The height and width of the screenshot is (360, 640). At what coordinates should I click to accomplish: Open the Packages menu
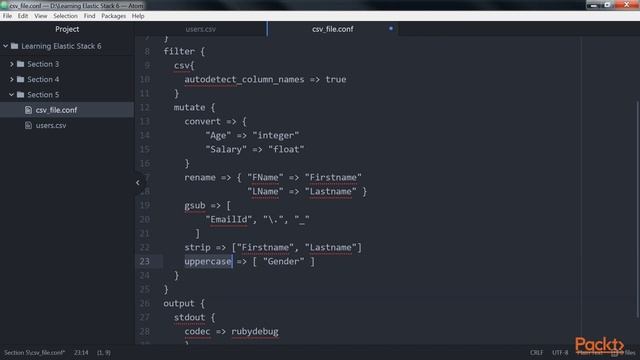pos(113,16)
